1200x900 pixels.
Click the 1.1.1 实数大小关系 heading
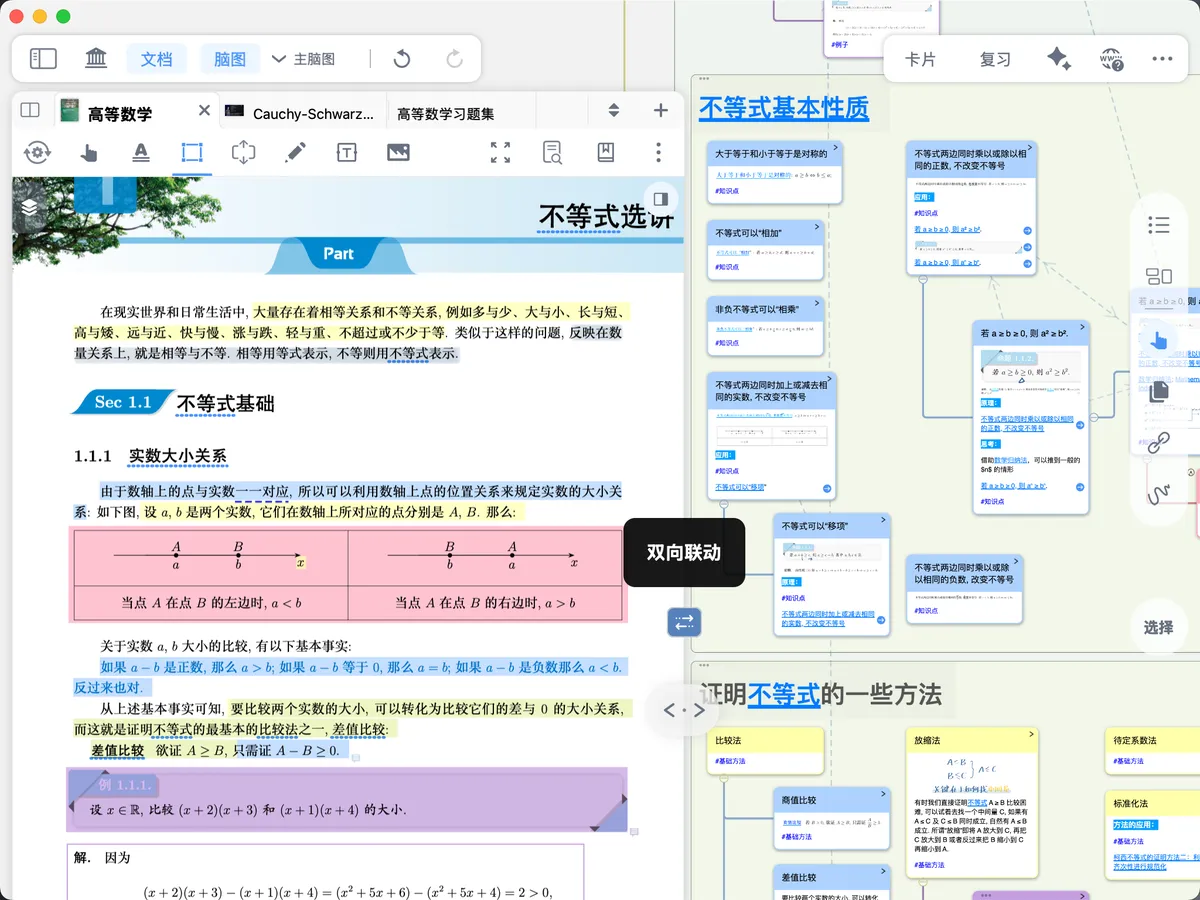[150, 456]
